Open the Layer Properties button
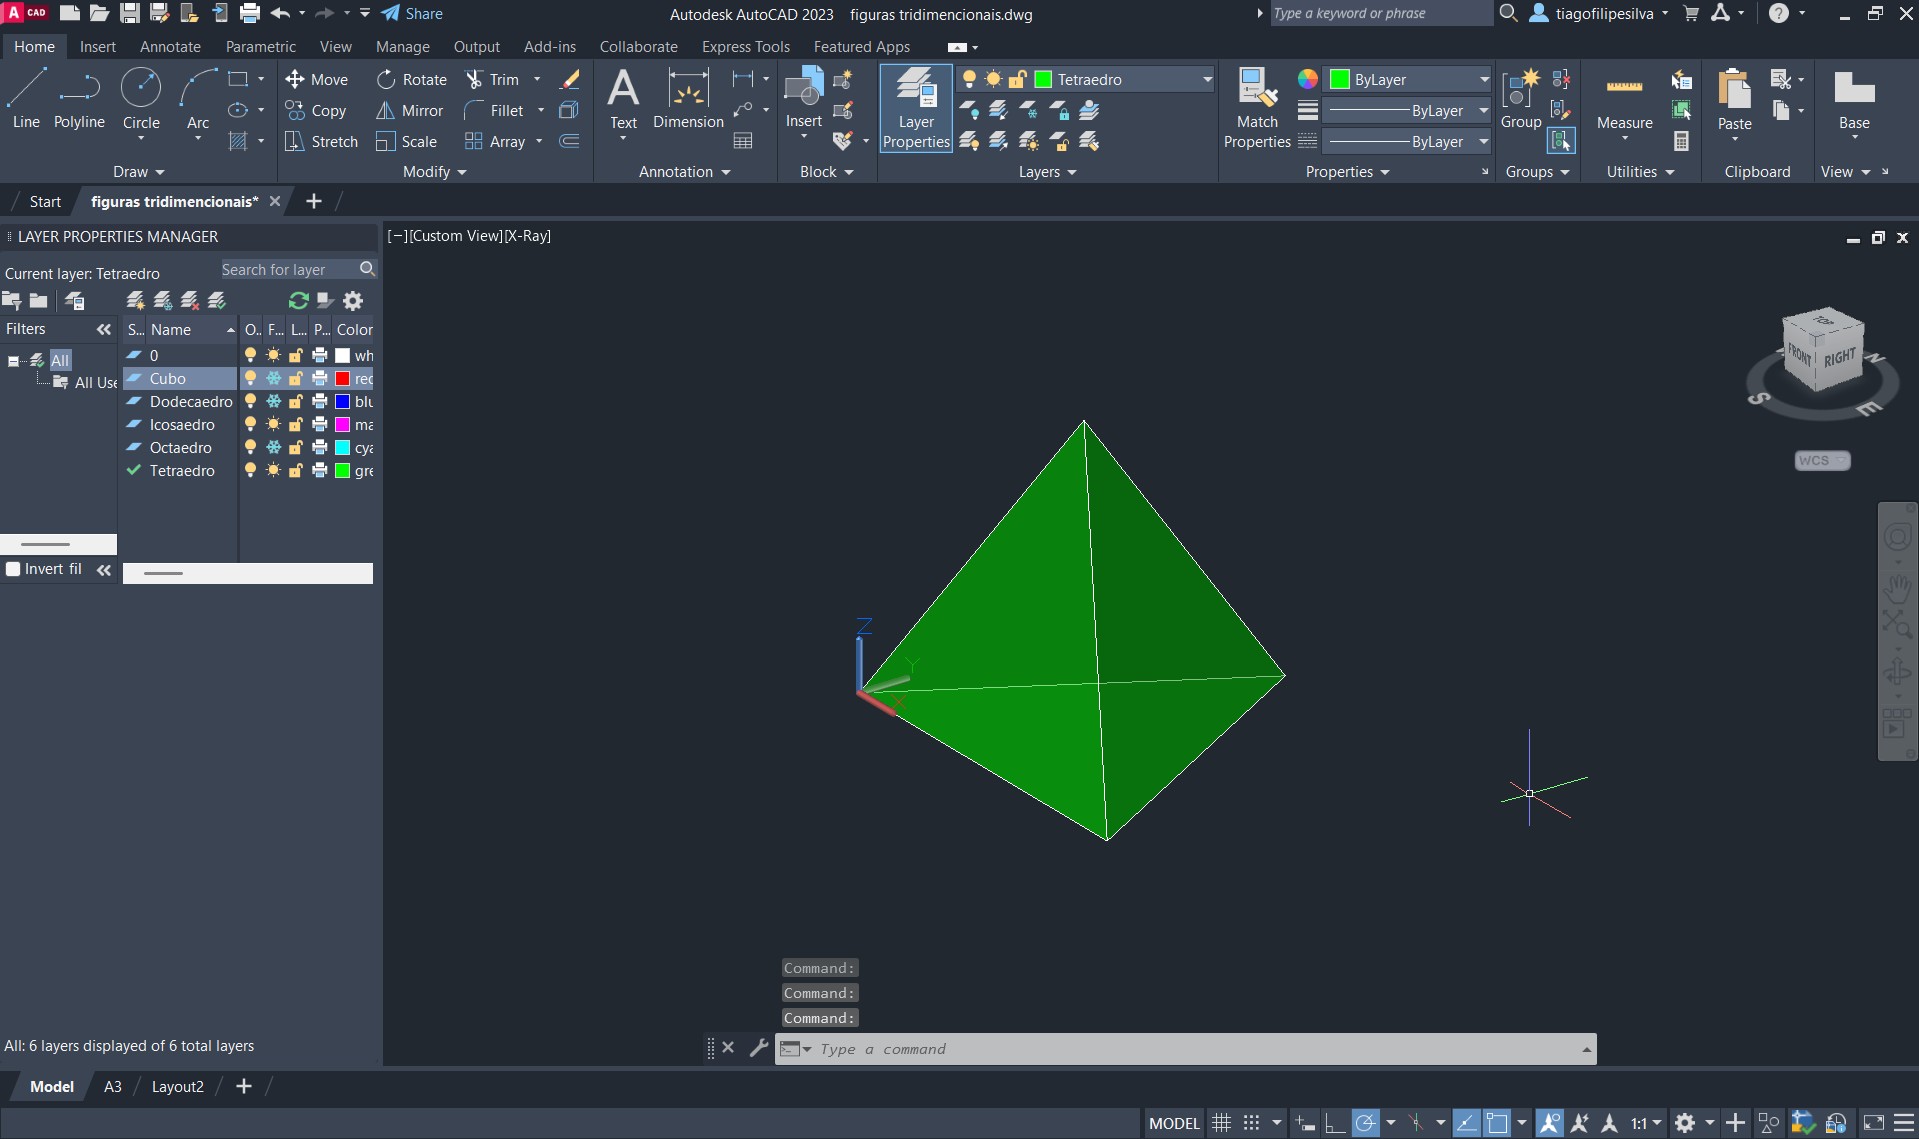 (x=915, y=108)
